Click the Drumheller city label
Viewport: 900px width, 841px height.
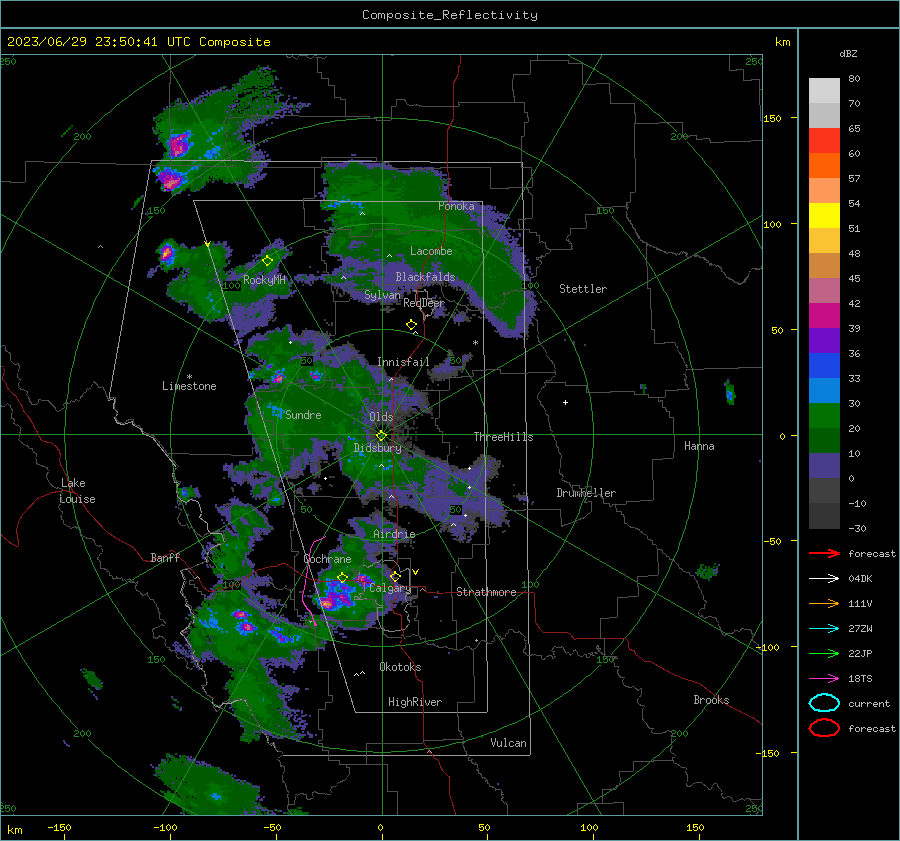tap(586, 493)
